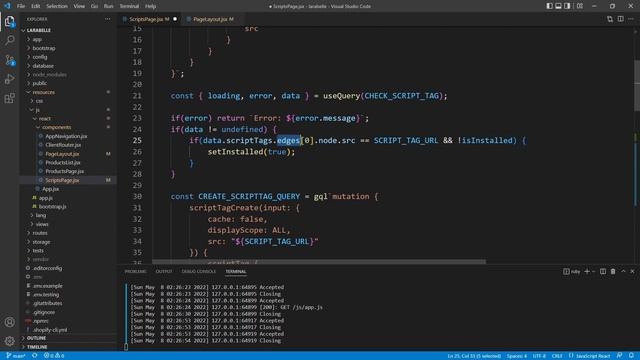The width and height of the screenshot is (640, 360).
Task: Expand the OUTLINE section
Action: point(36,338)
